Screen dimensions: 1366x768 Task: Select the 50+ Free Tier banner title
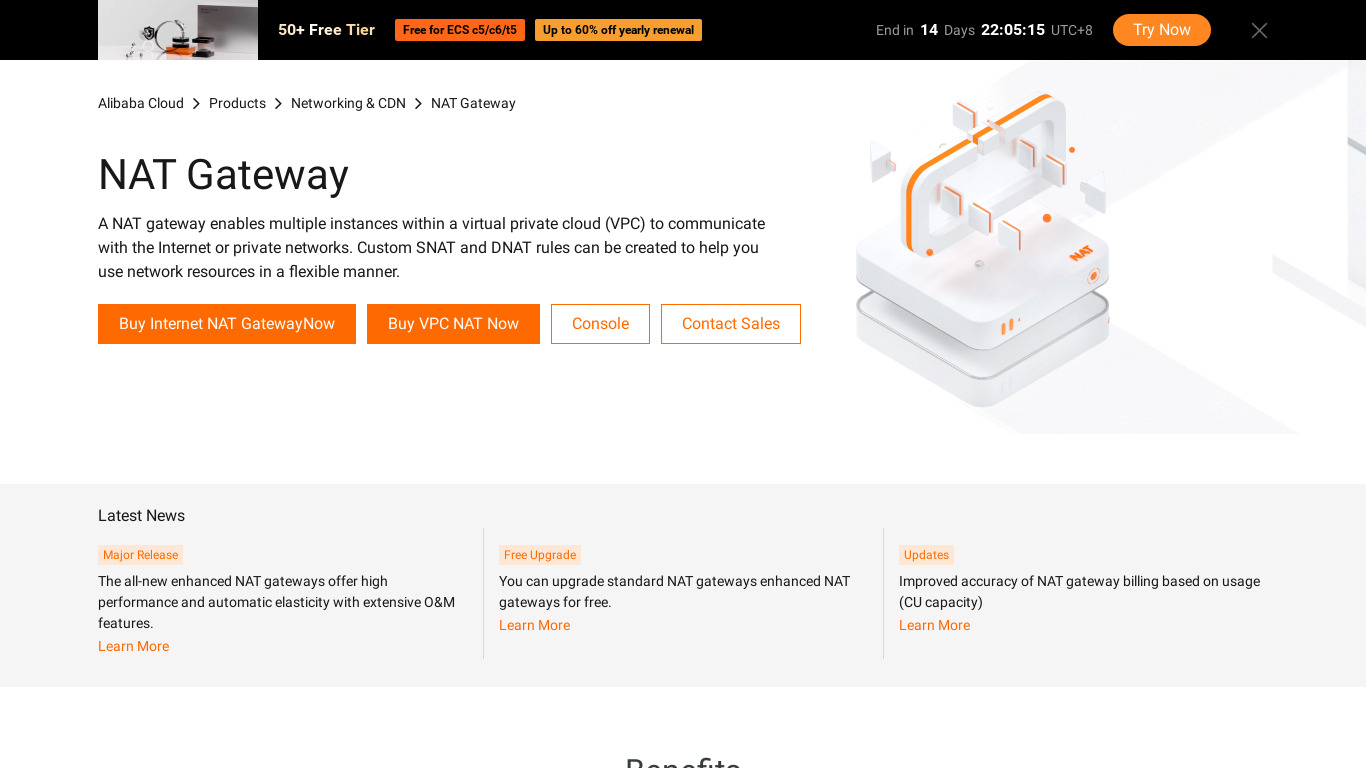(x=327, y=30)
